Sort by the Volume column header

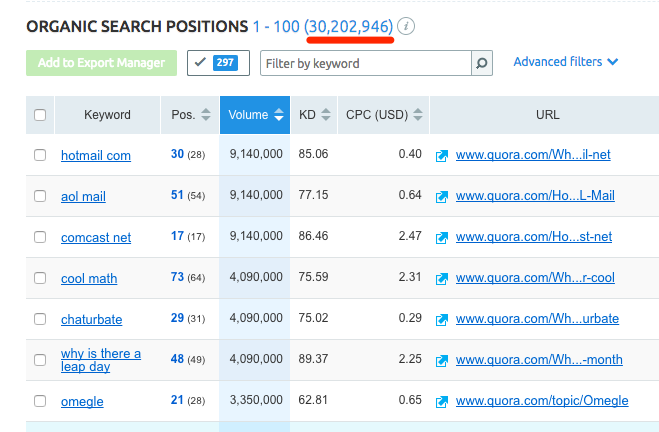[x=254, y=115]
